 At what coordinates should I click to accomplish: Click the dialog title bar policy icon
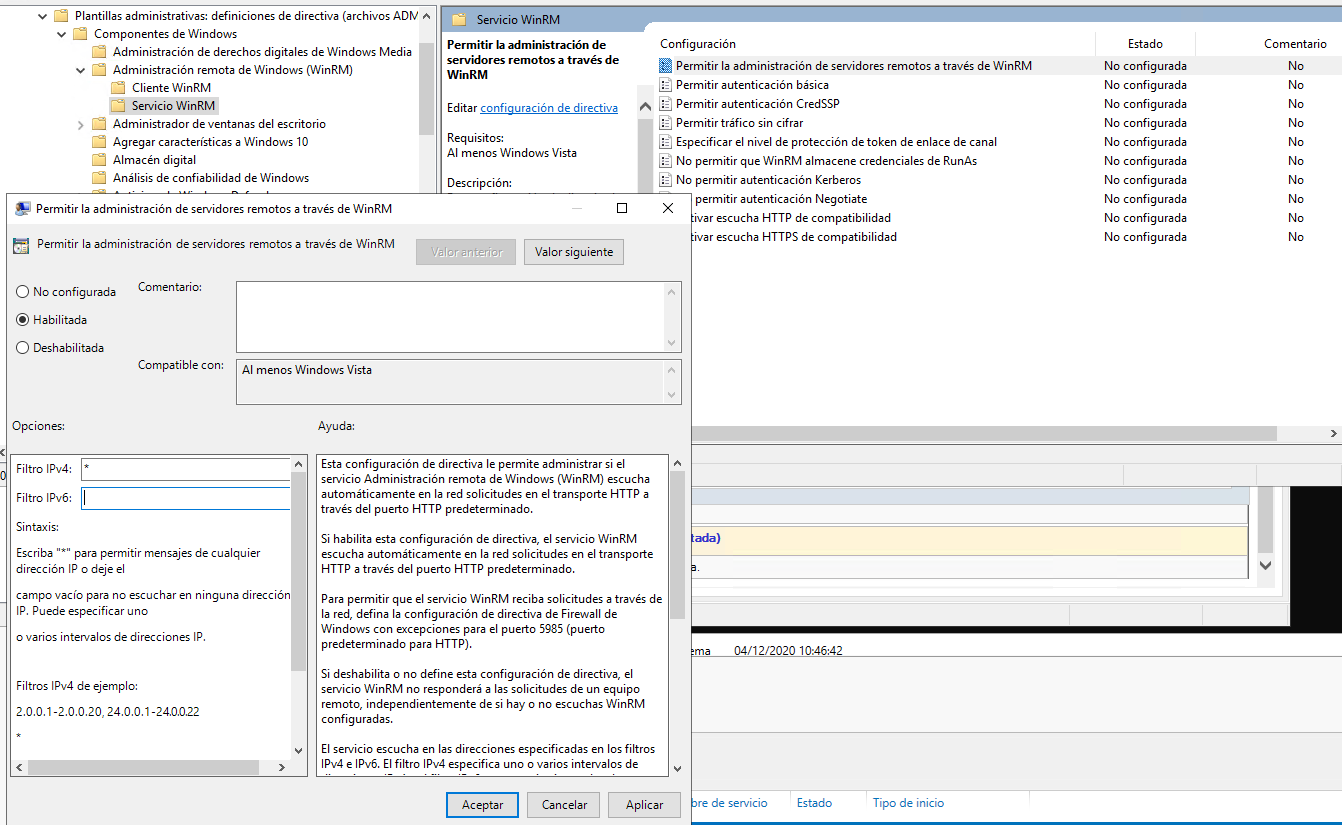pyautogui.click(x=22, y=209)
